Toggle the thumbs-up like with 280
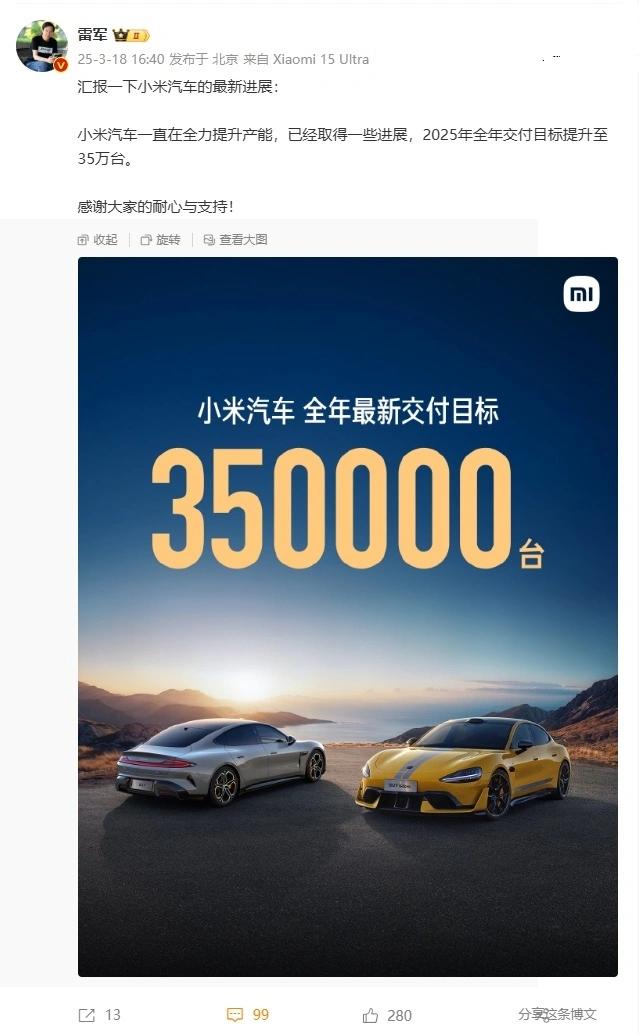Screen dimensions: 639x1035 387,1015
